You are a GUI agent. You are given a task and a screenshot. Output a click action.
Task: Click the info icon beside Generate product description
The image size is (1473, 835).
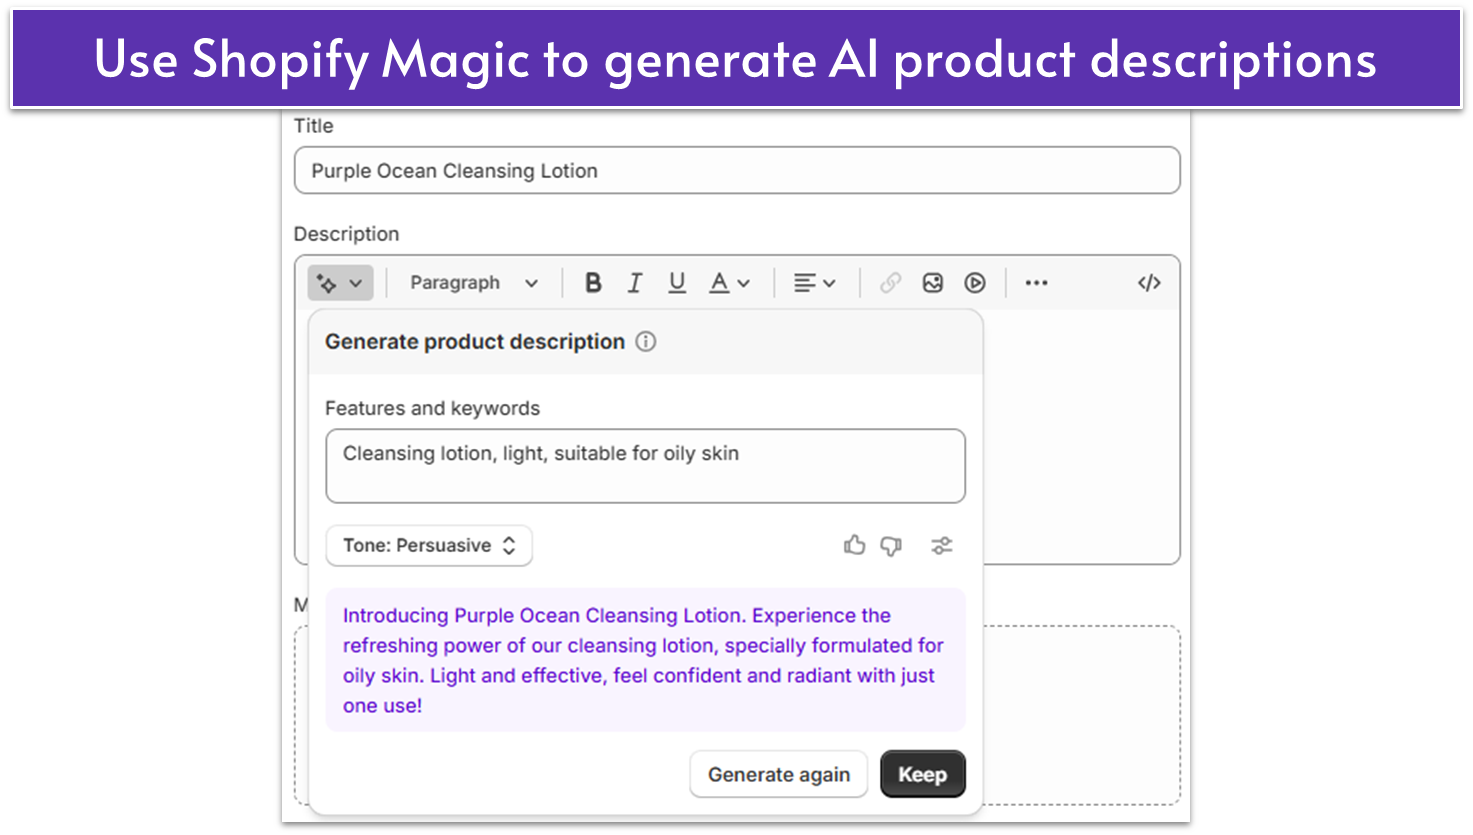pyautogui.click(x=646, y=341)
